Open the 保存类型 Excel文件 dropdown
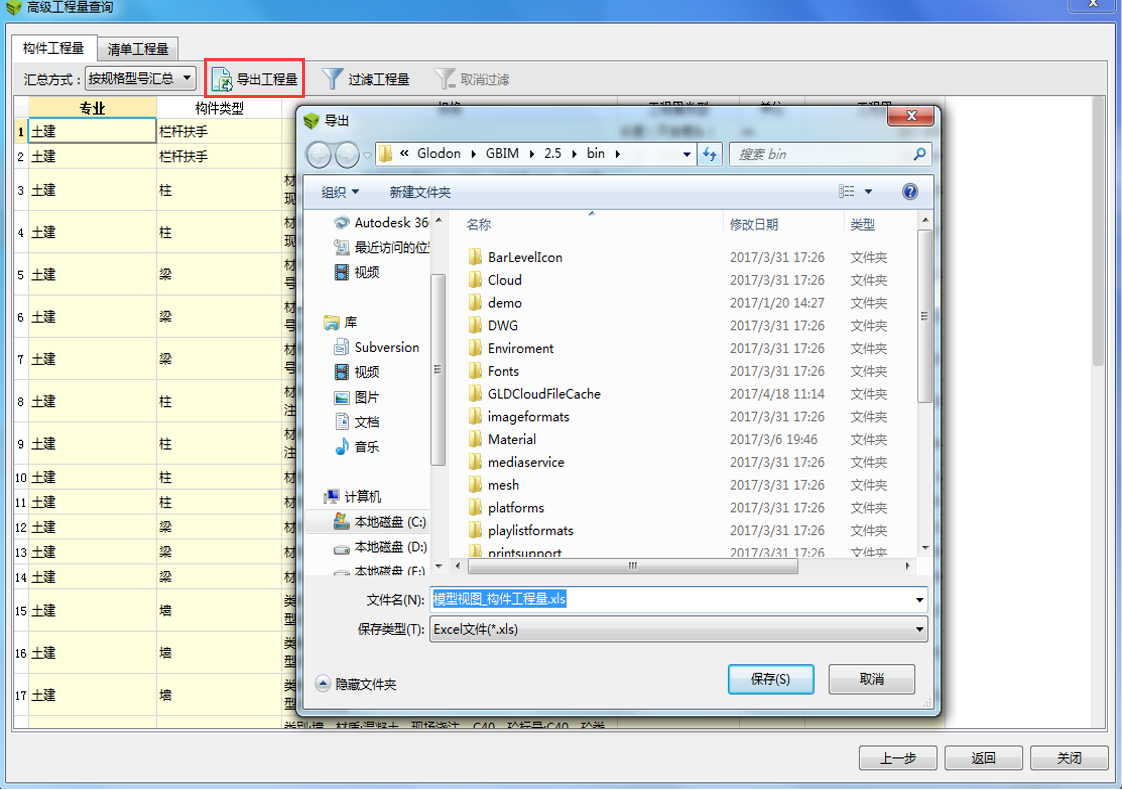 (x=678, y=630)
